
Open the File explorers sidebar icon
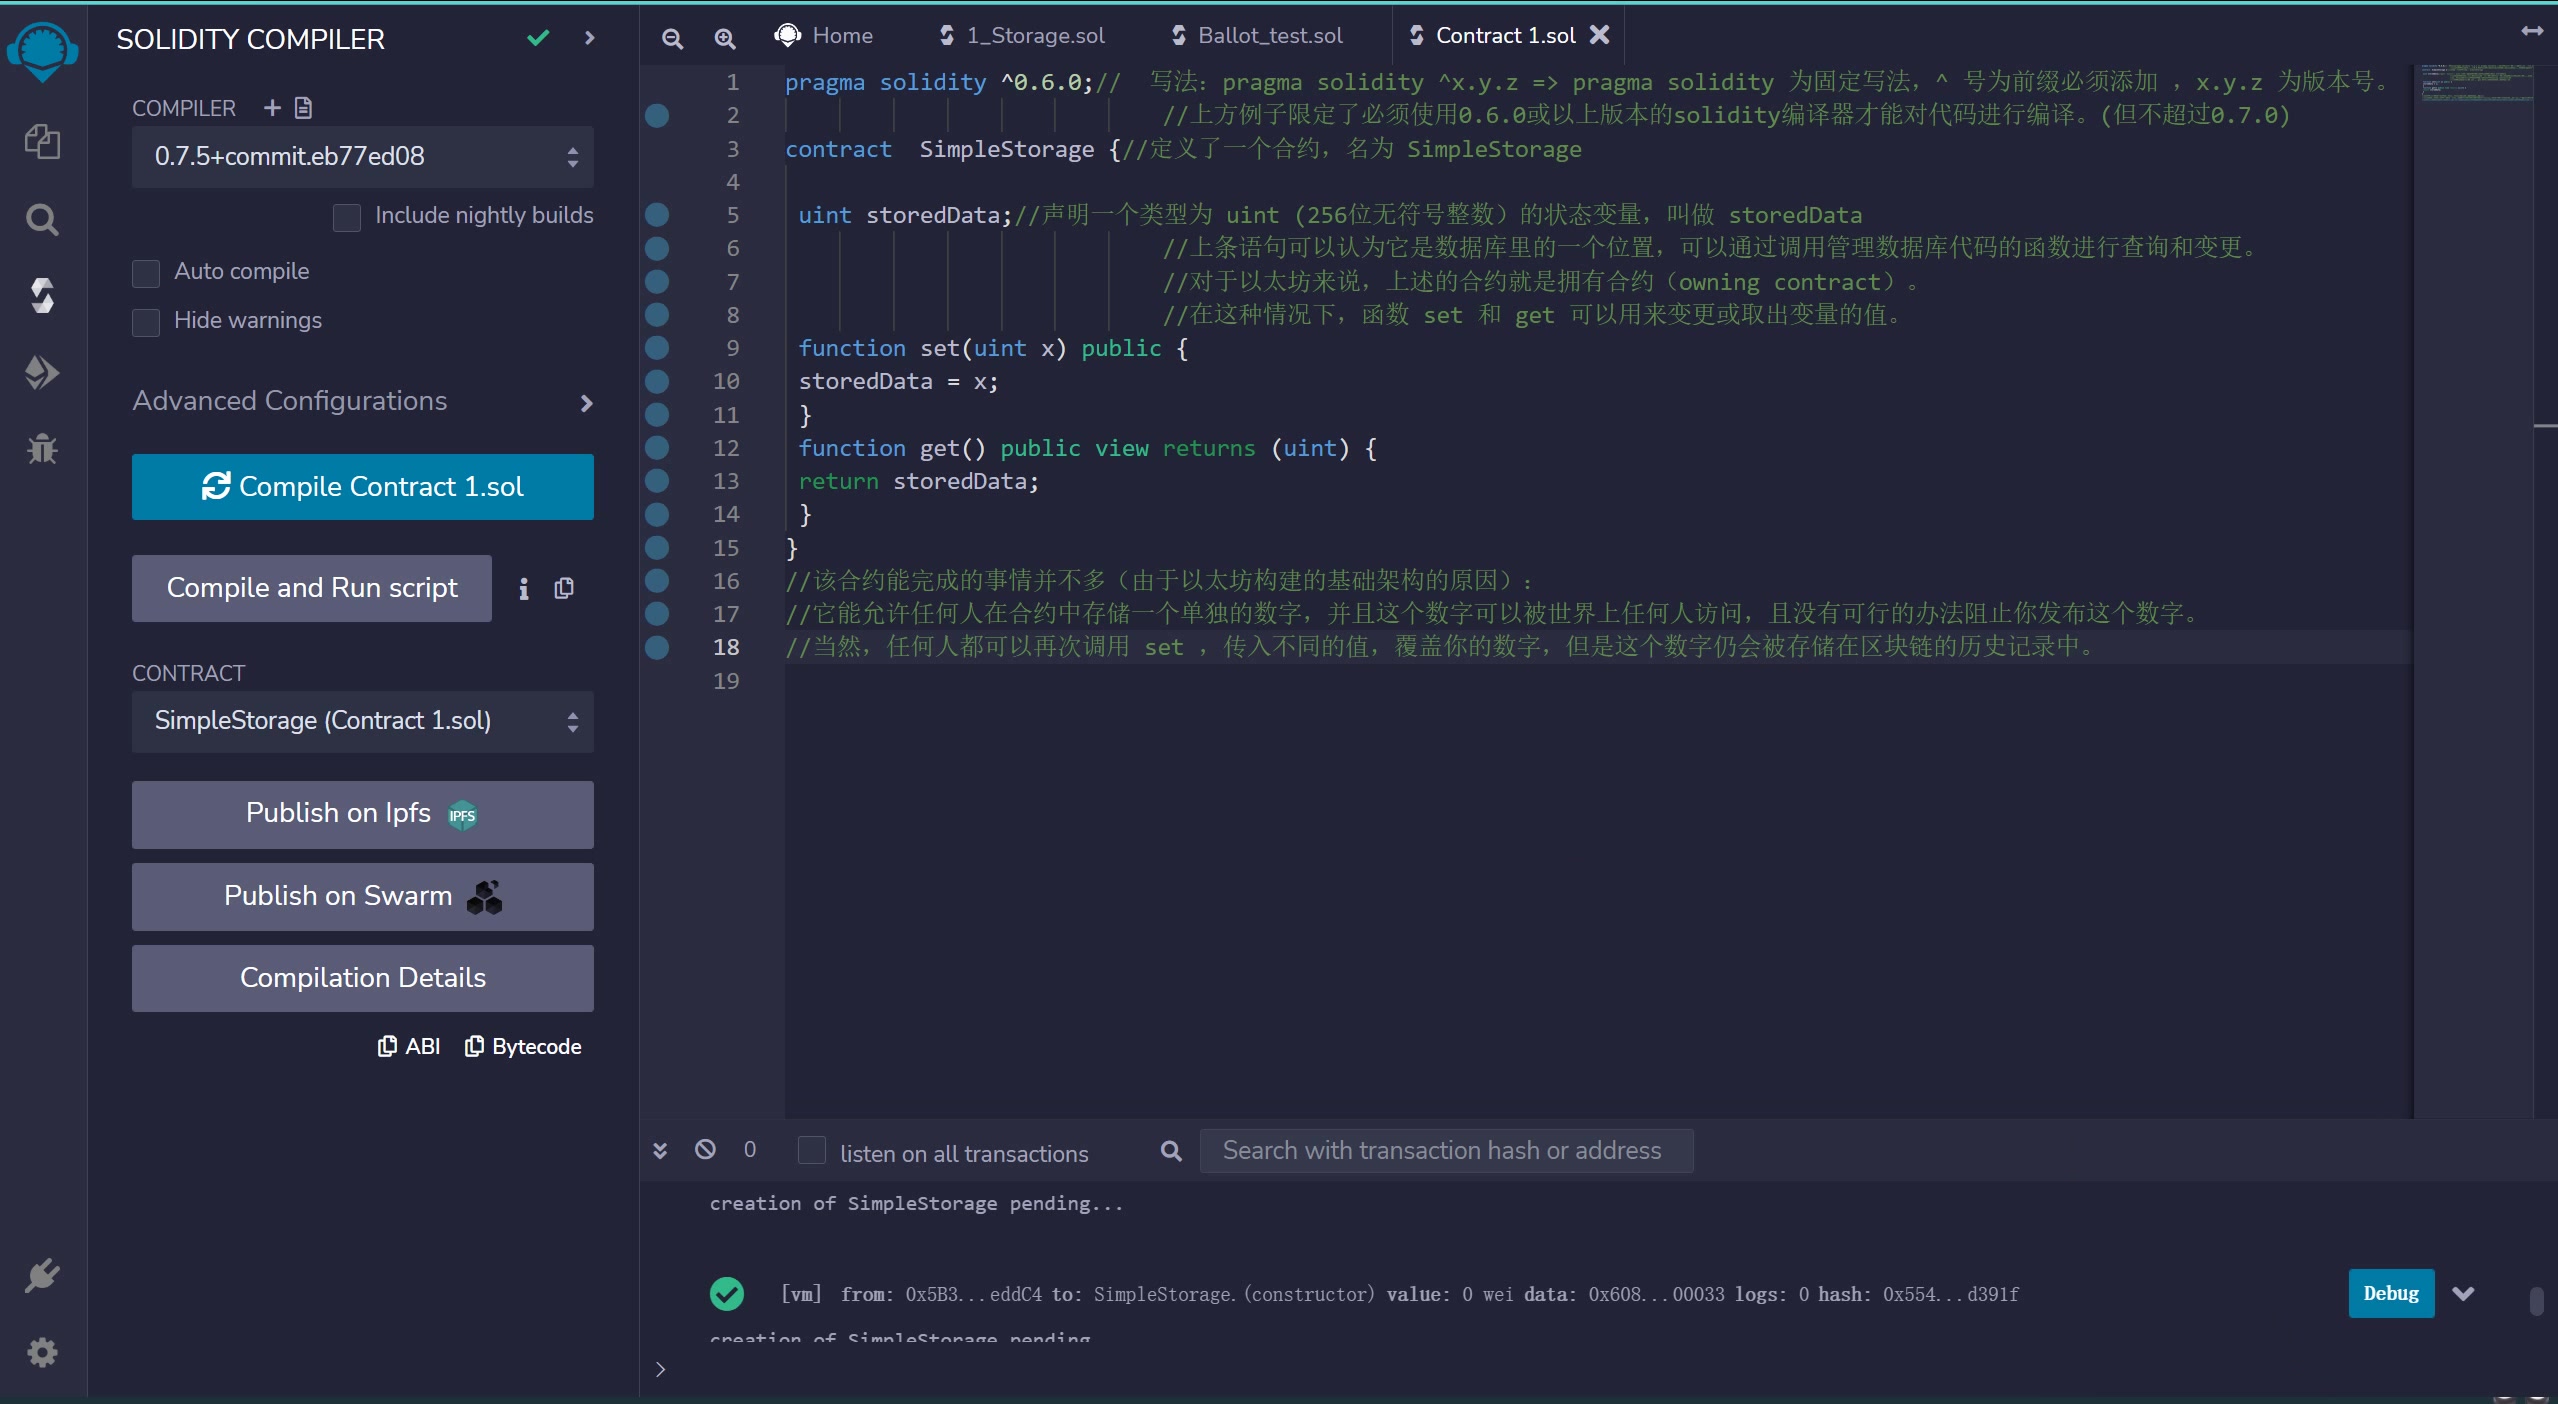[42, 142]
